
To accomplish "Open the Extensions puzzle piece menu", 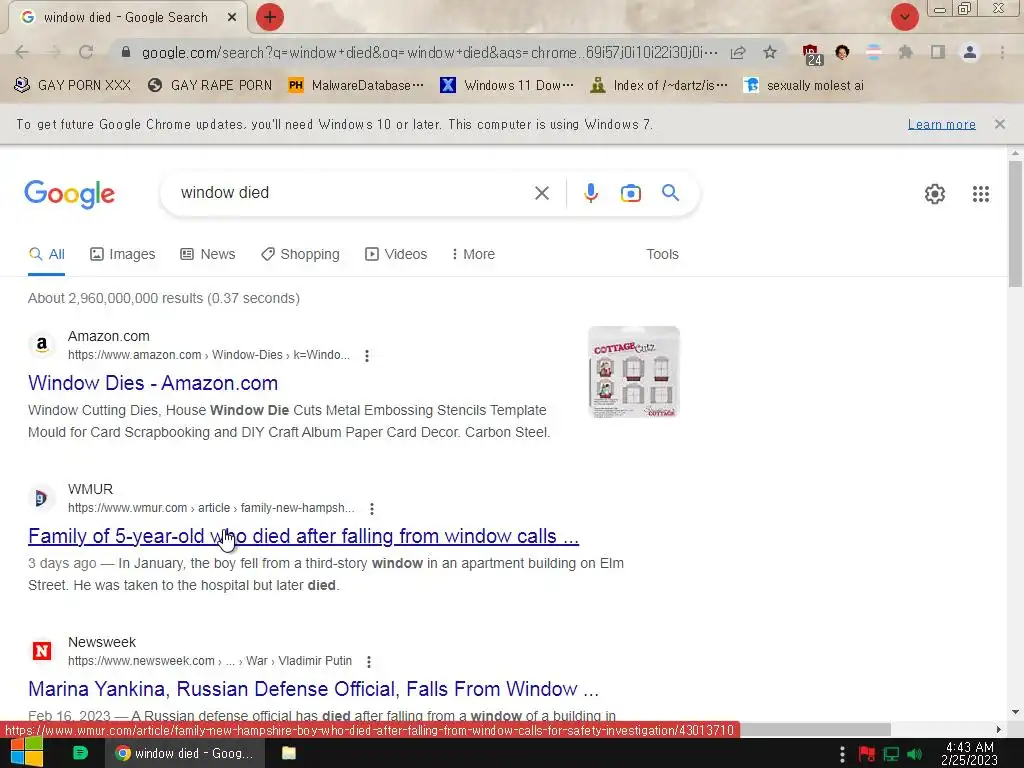I will pos(905,52).
